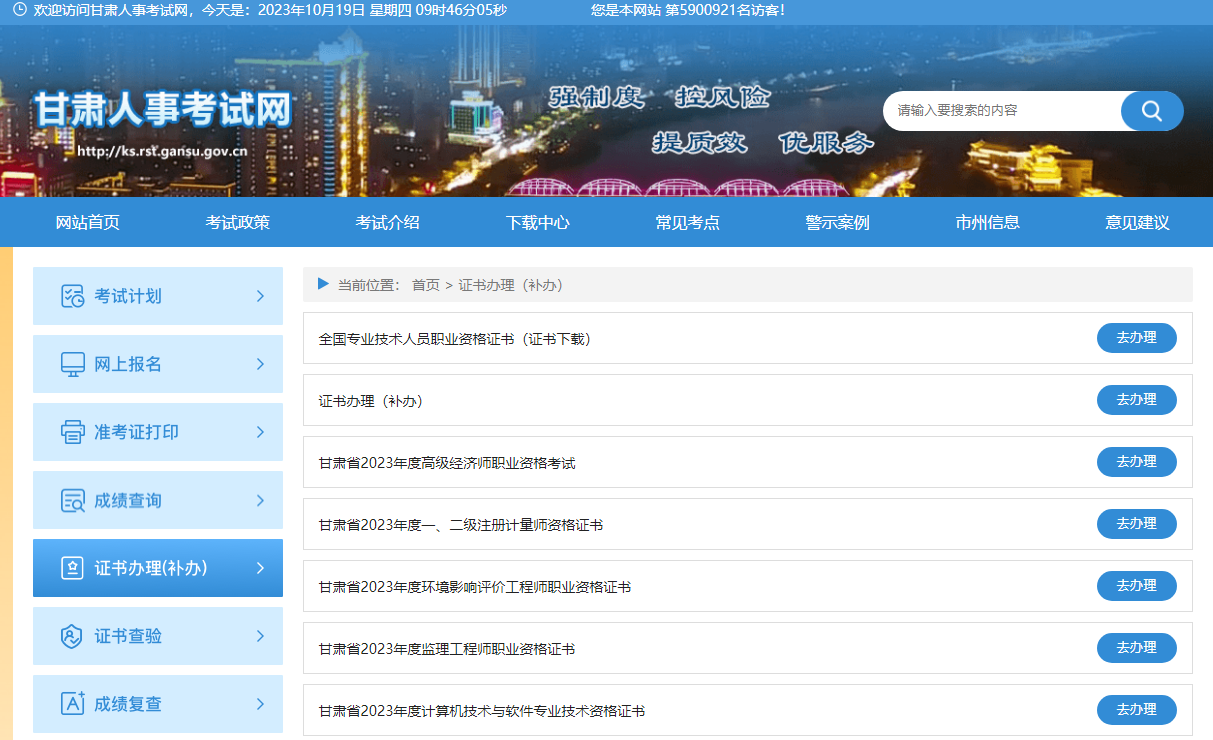1213x740 pixels.
Task: Click the magnifier search button
Action: click(x=1151, y=111)
